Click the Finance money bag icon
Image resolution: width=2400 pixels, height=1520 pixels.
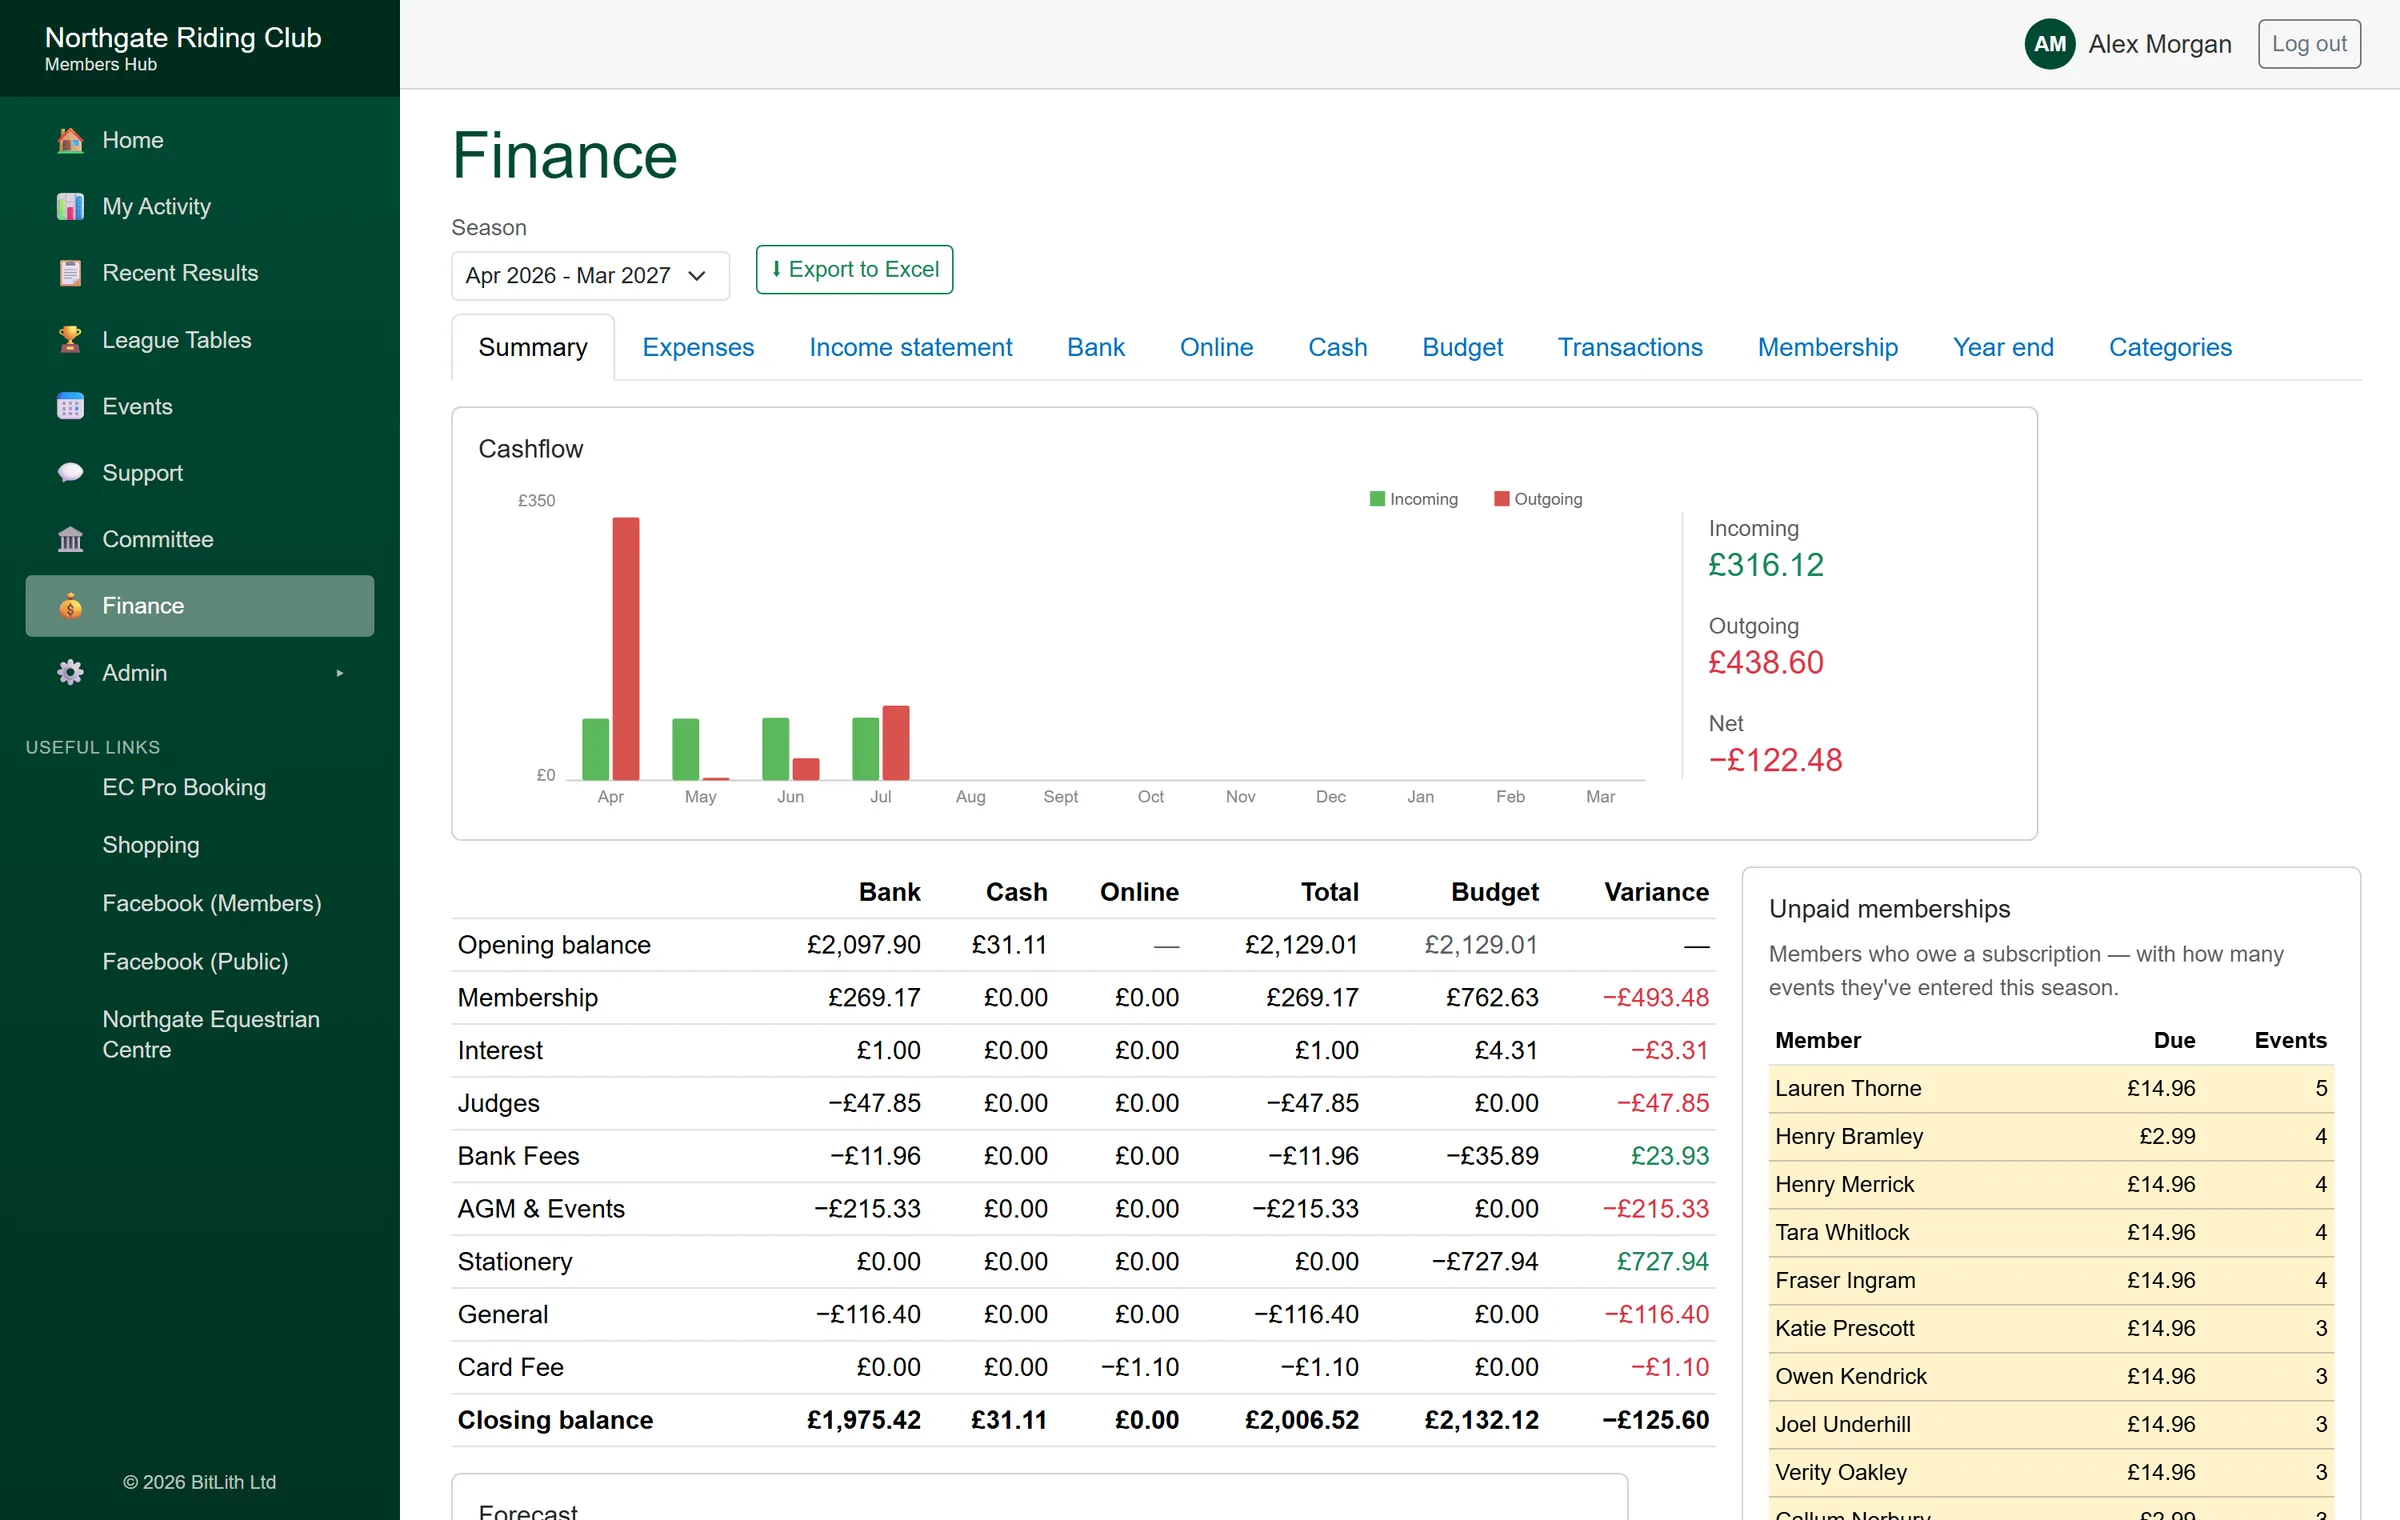click(70, 606)
